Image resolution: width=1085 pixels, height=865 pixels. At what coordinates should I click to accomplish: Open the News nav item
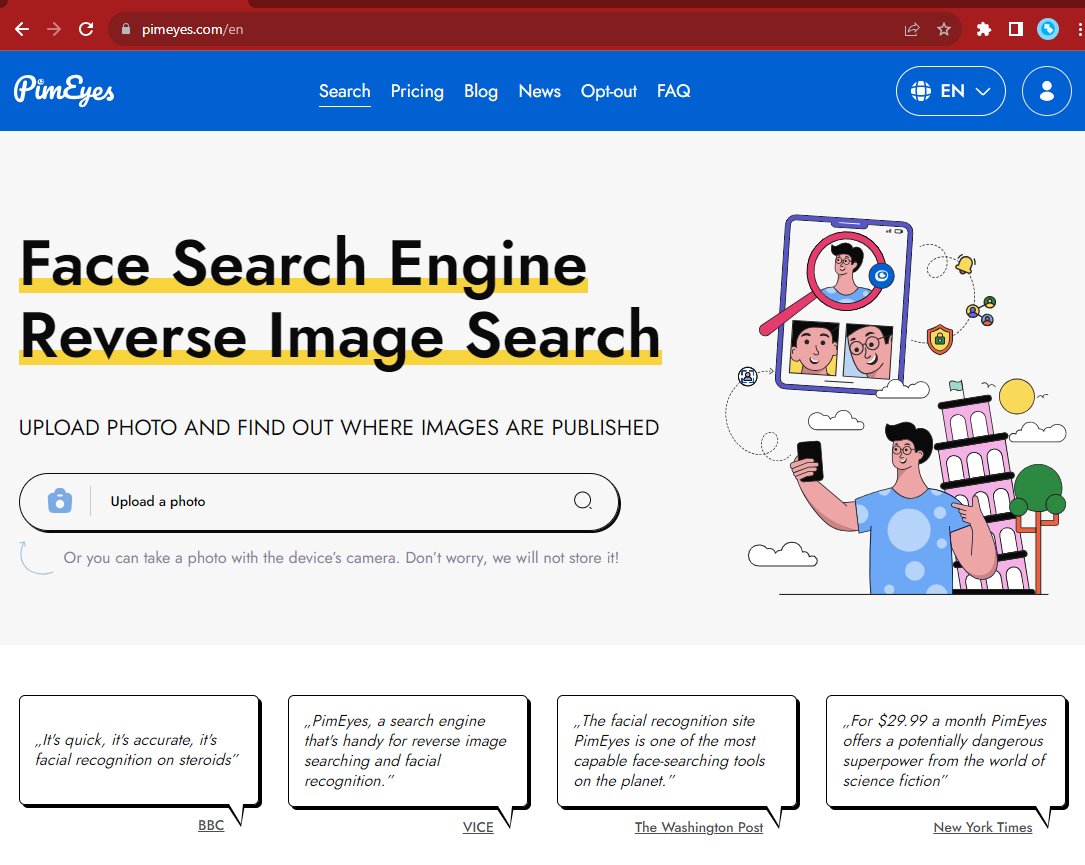point(540,91)
